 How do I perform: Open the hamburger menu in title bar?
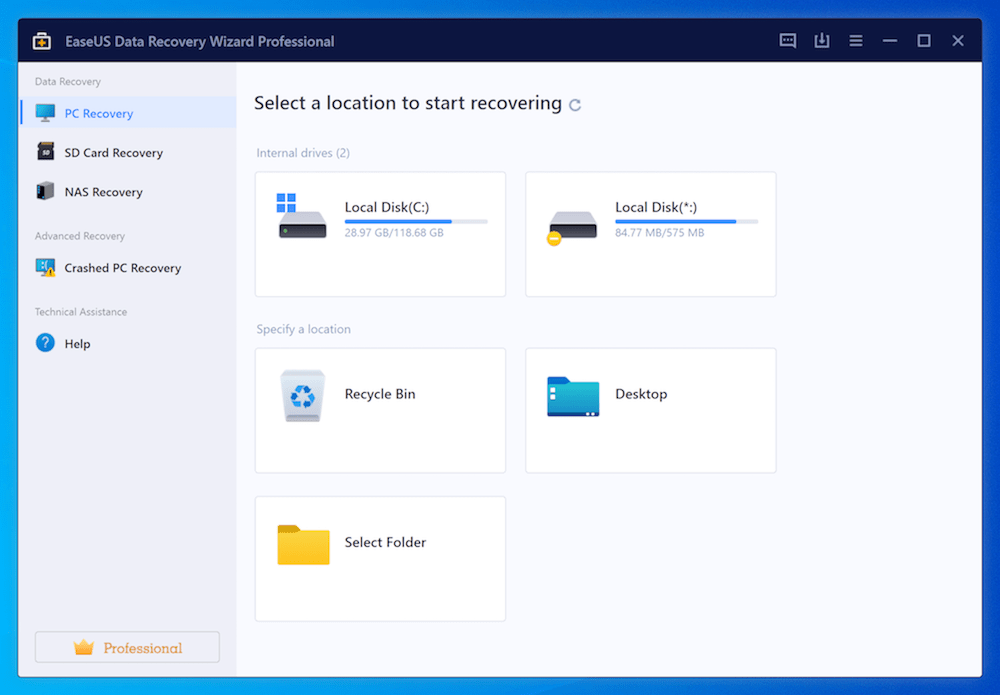tap(856, 41)
